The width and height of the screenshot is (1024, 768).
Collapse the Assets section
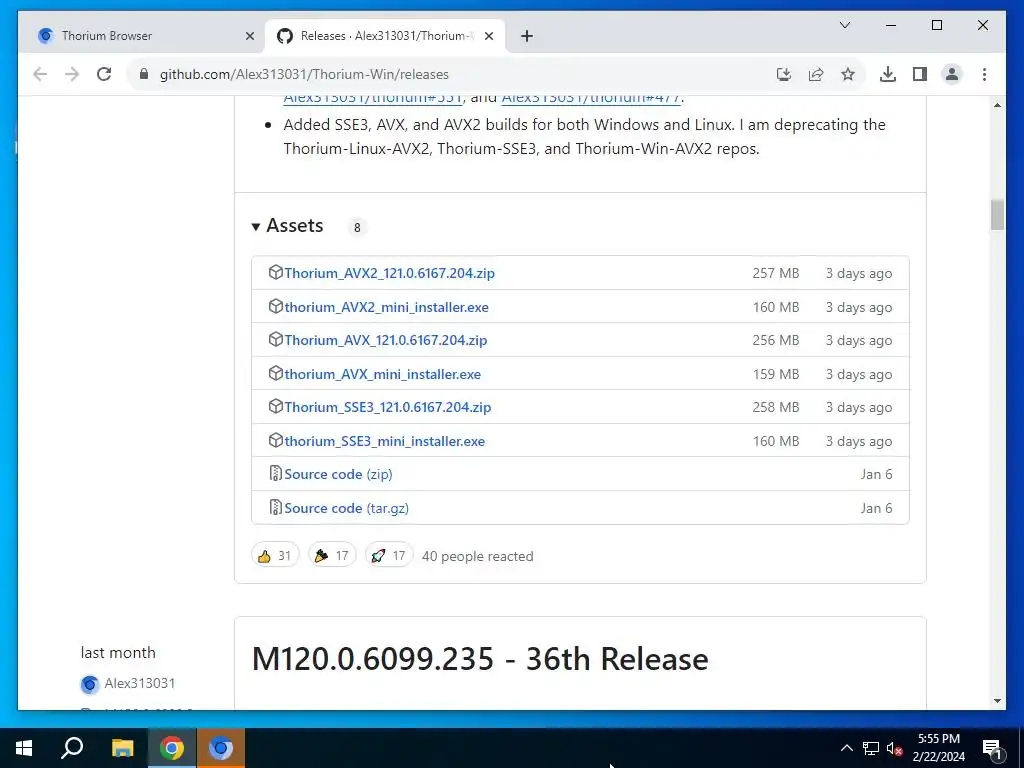pyautogui.click(x=287, y=226)
